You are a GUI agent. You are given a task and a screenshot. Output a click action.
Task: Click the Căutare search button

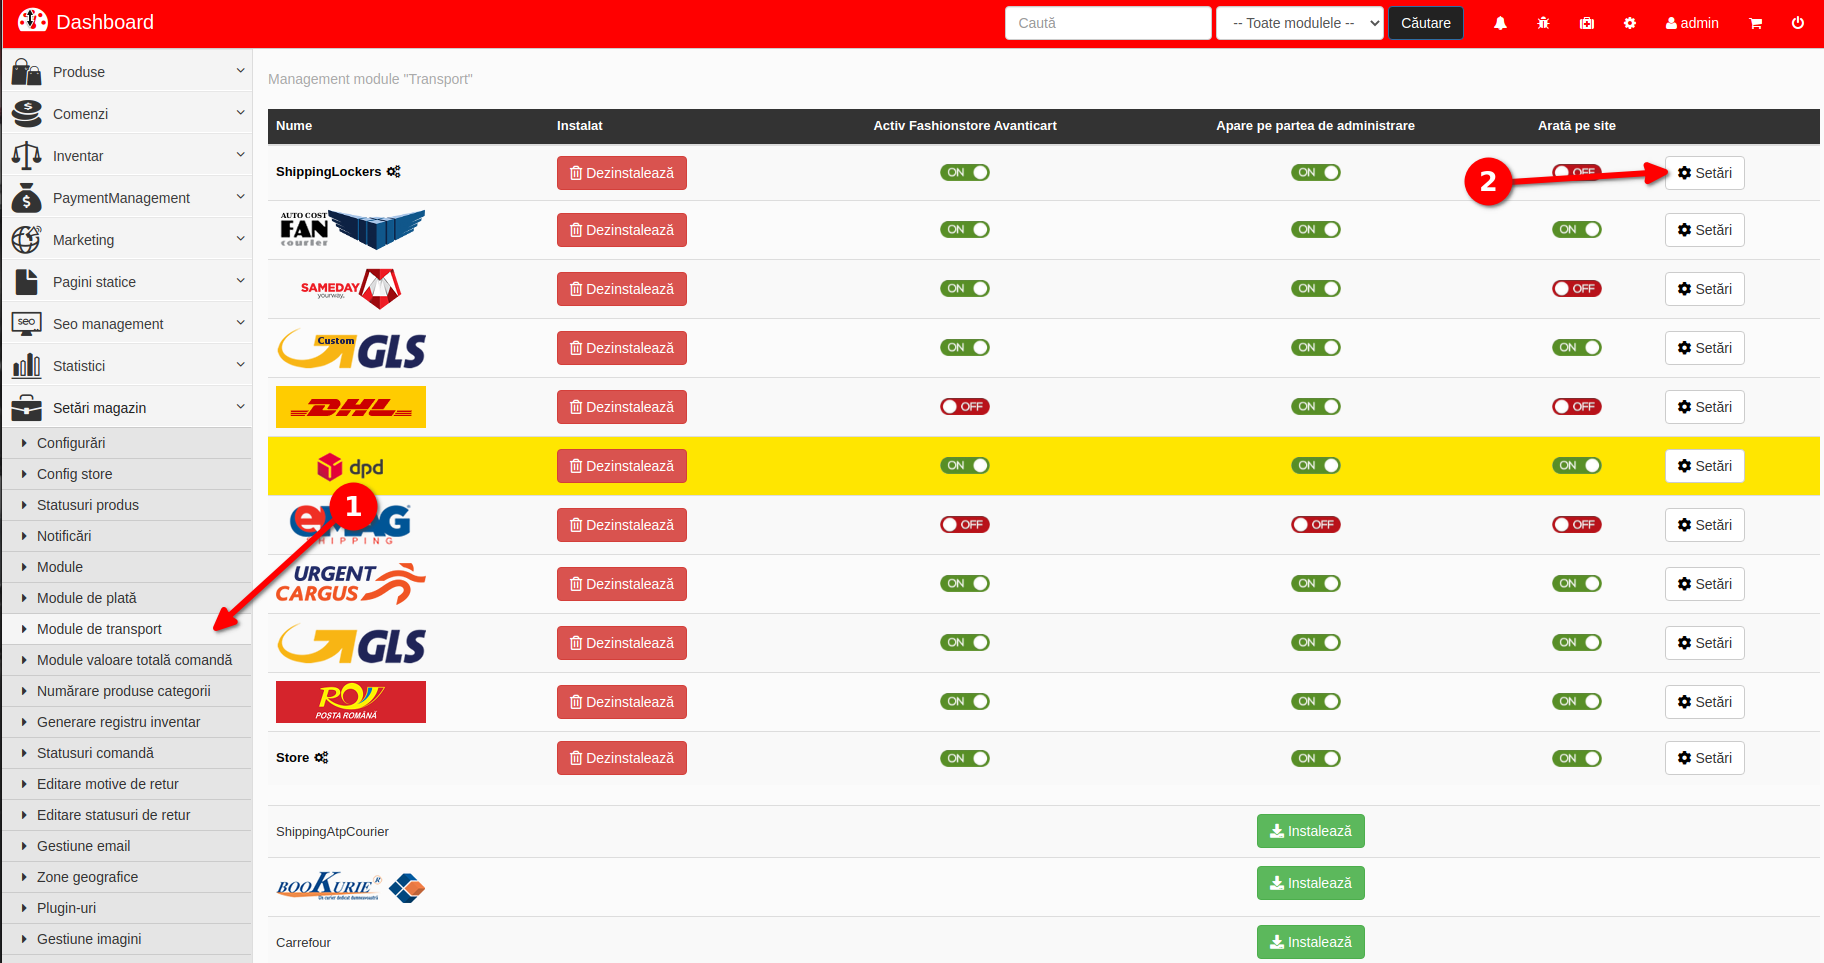[x=1425, y=23]
